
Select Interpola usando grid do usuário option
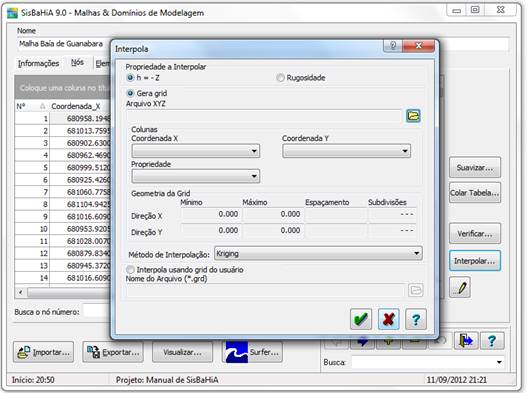coord(130,270)
